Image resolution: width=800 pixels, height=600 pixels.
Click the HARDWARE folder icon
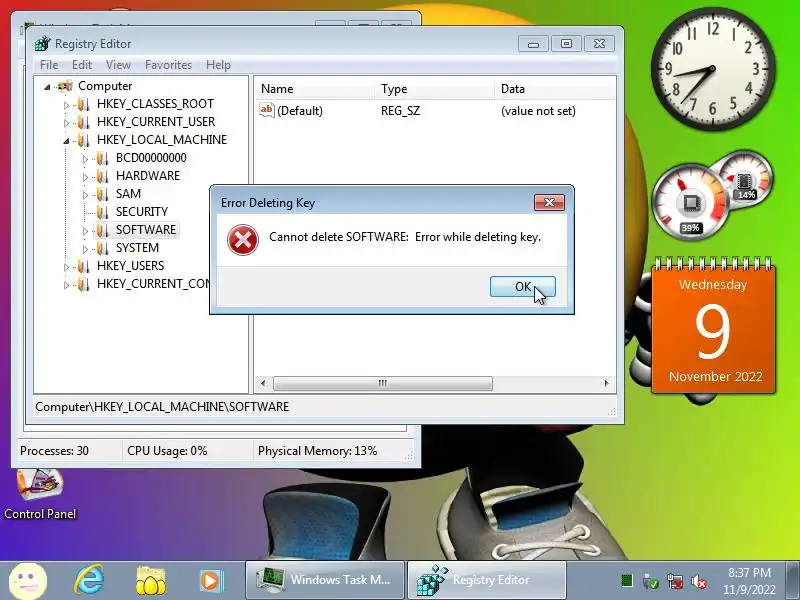point(103,176)
